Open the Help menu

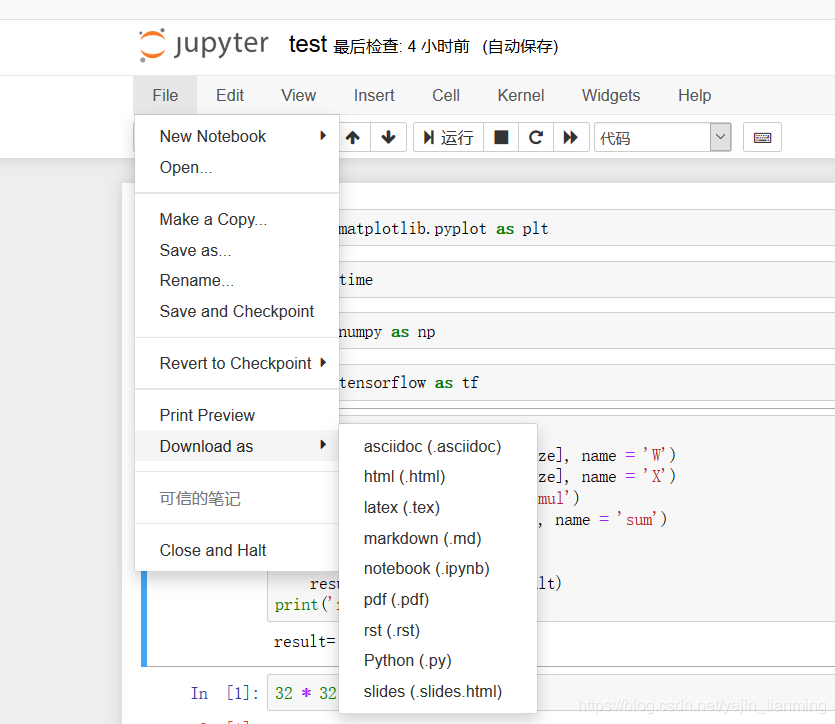pos(694,95)
